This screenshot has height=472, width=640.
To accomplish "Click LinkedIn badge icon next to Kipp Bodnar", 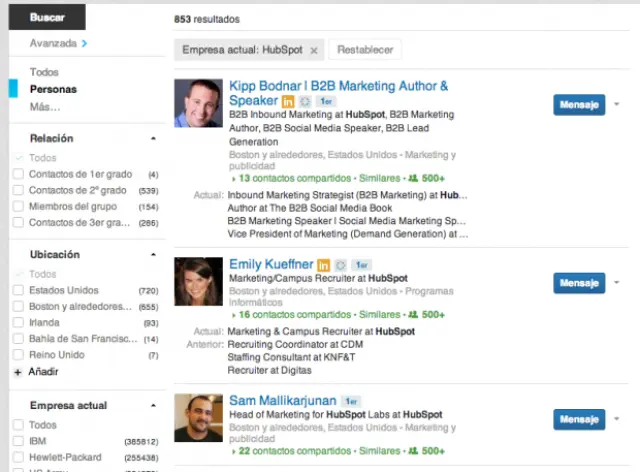I will point(288,102).
